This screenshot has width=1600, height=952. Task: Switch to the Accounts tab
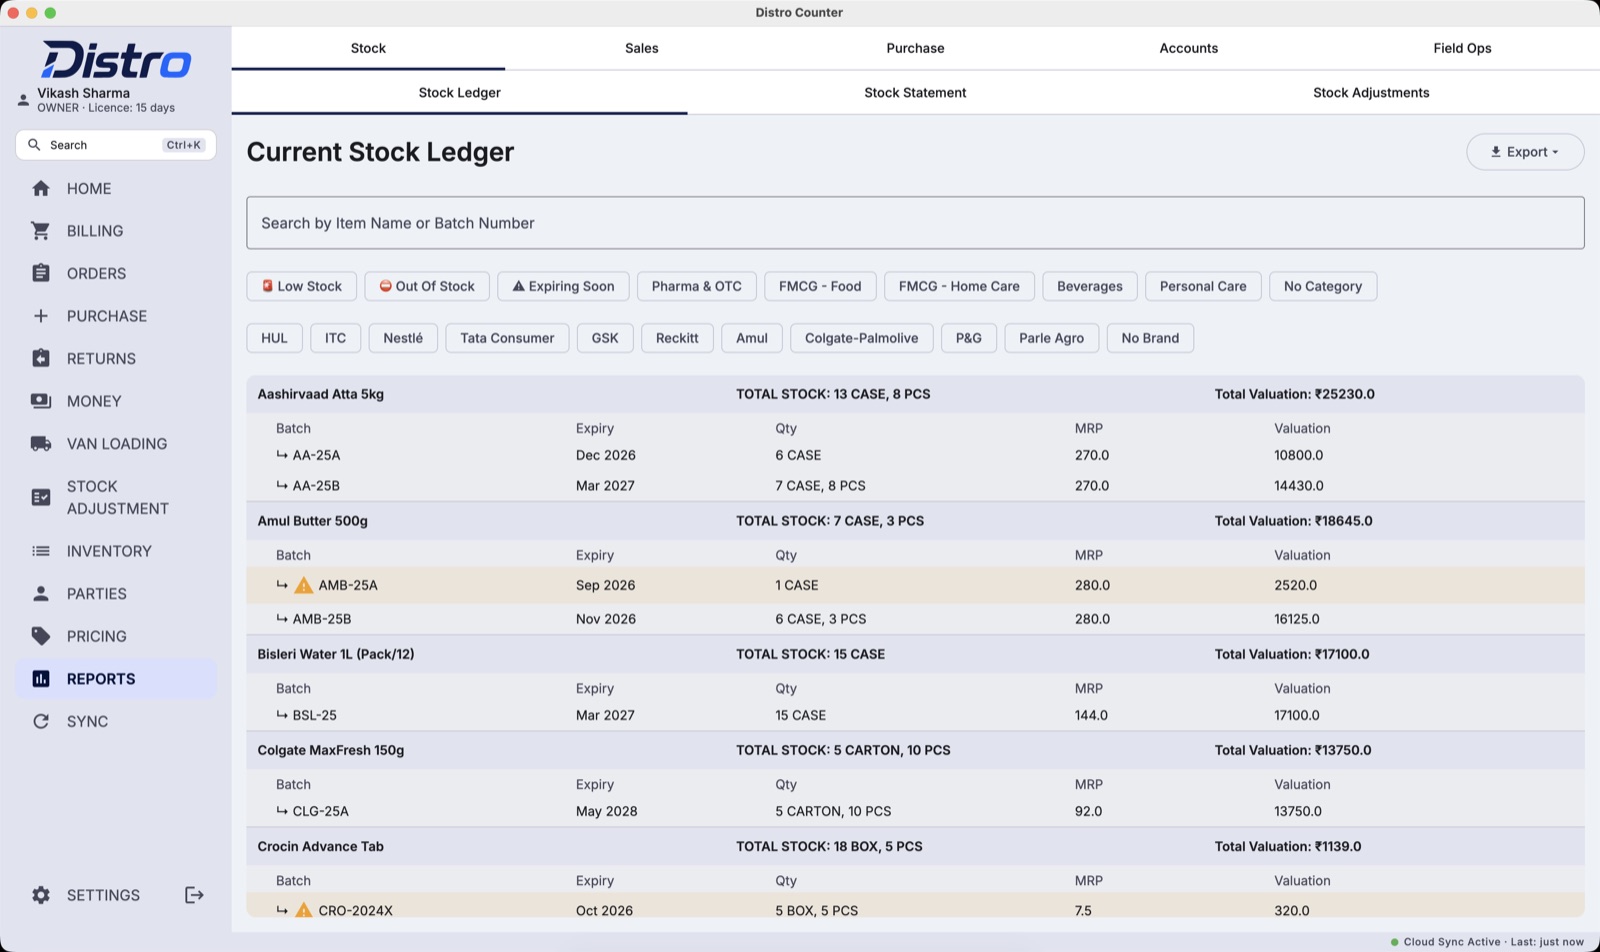[1189, 48]
